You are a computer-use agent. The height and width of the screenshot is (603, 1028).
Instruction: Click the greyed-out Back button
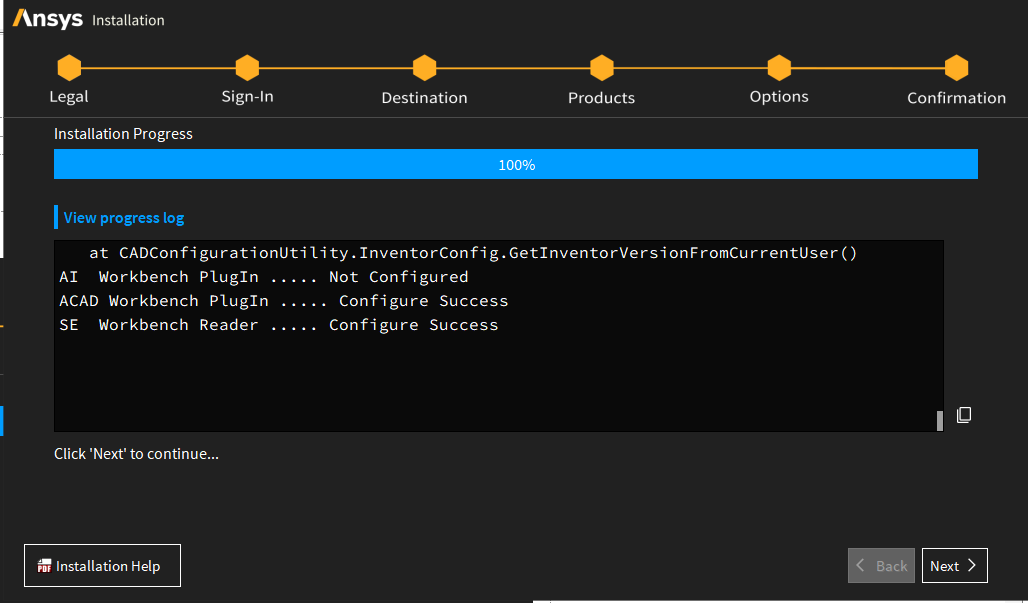881,566
